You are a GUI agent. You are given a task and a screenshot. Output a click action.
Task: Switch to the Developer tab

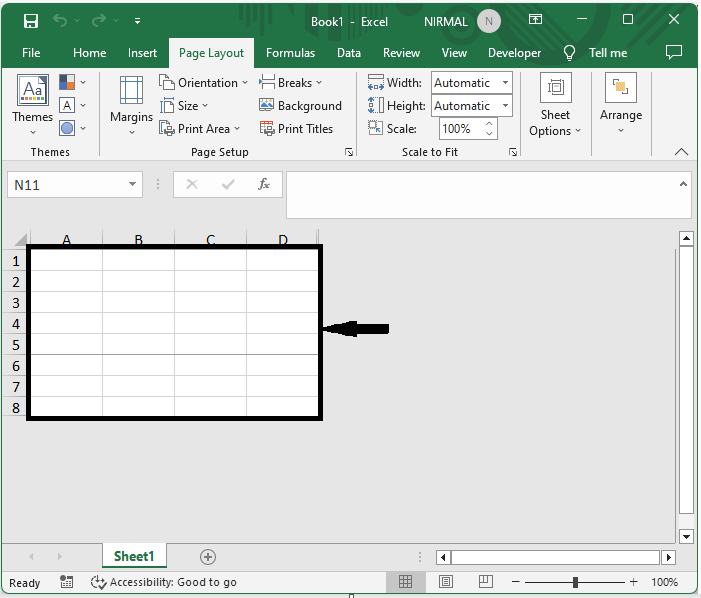514,53
